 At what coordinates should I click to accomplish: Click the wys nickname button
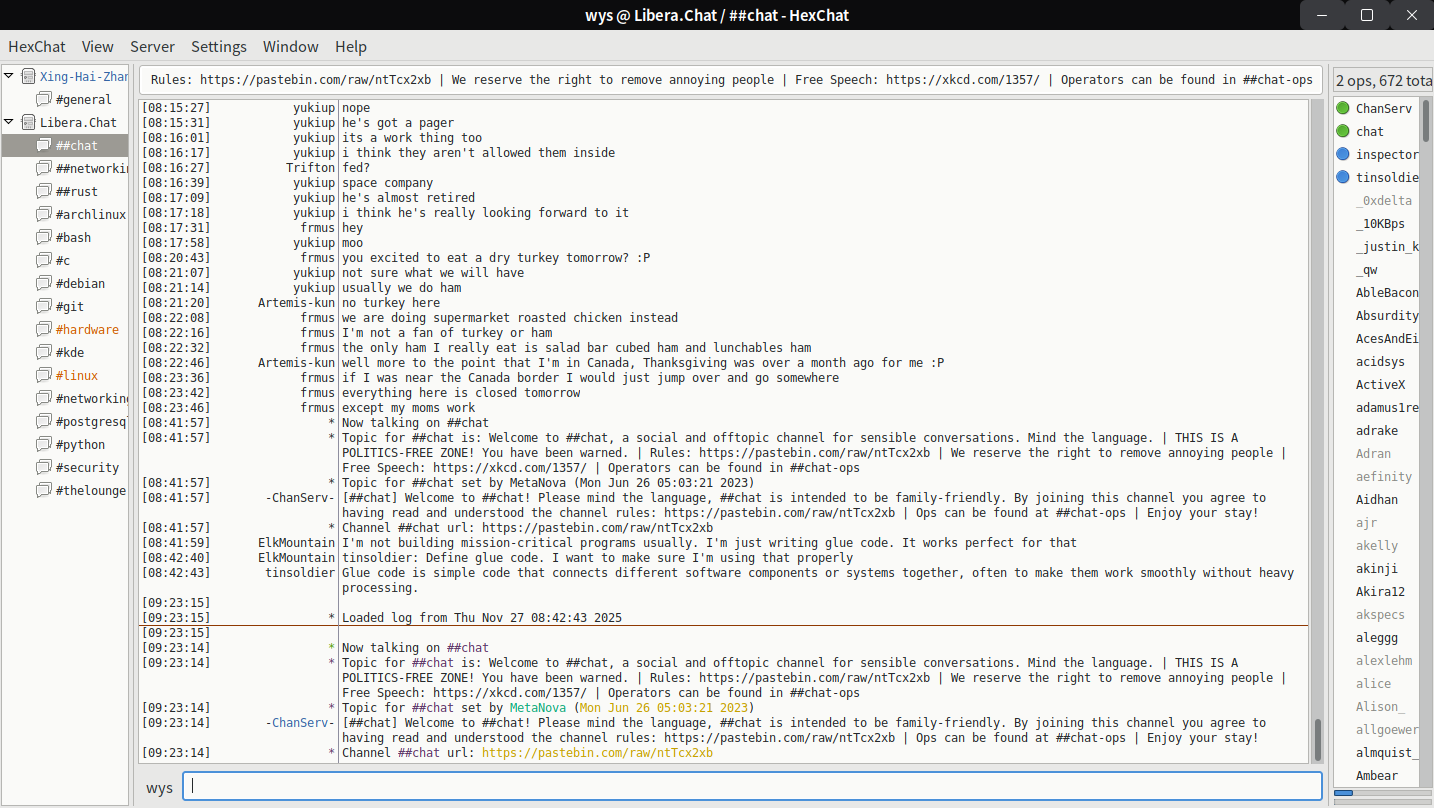(159, 787)
